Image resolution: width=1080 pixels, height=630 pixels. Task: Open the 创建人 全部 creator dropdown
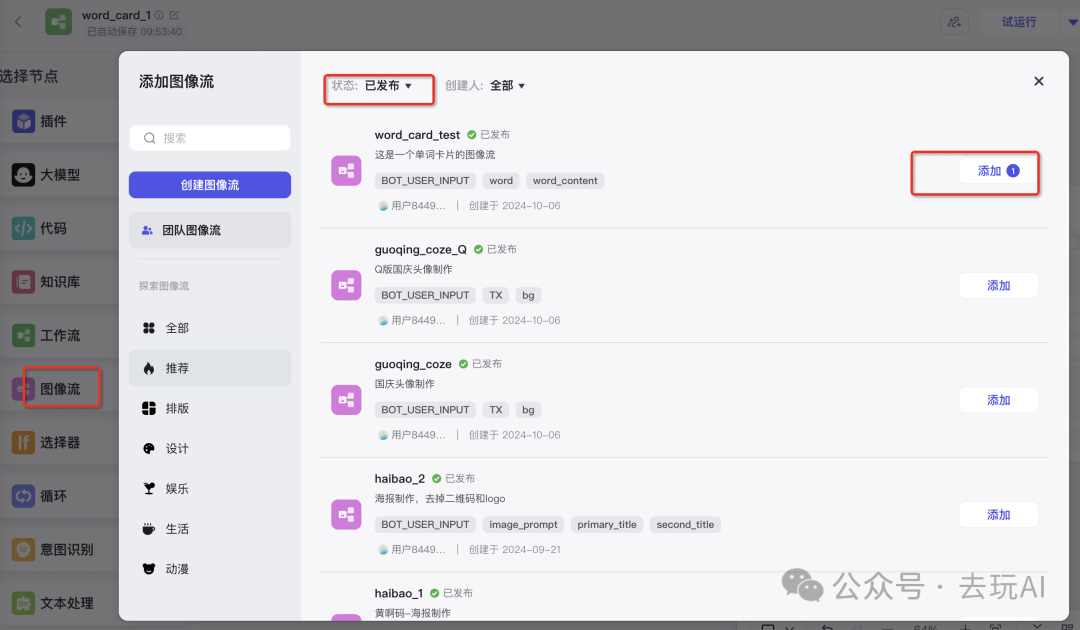tap(485, 85)
